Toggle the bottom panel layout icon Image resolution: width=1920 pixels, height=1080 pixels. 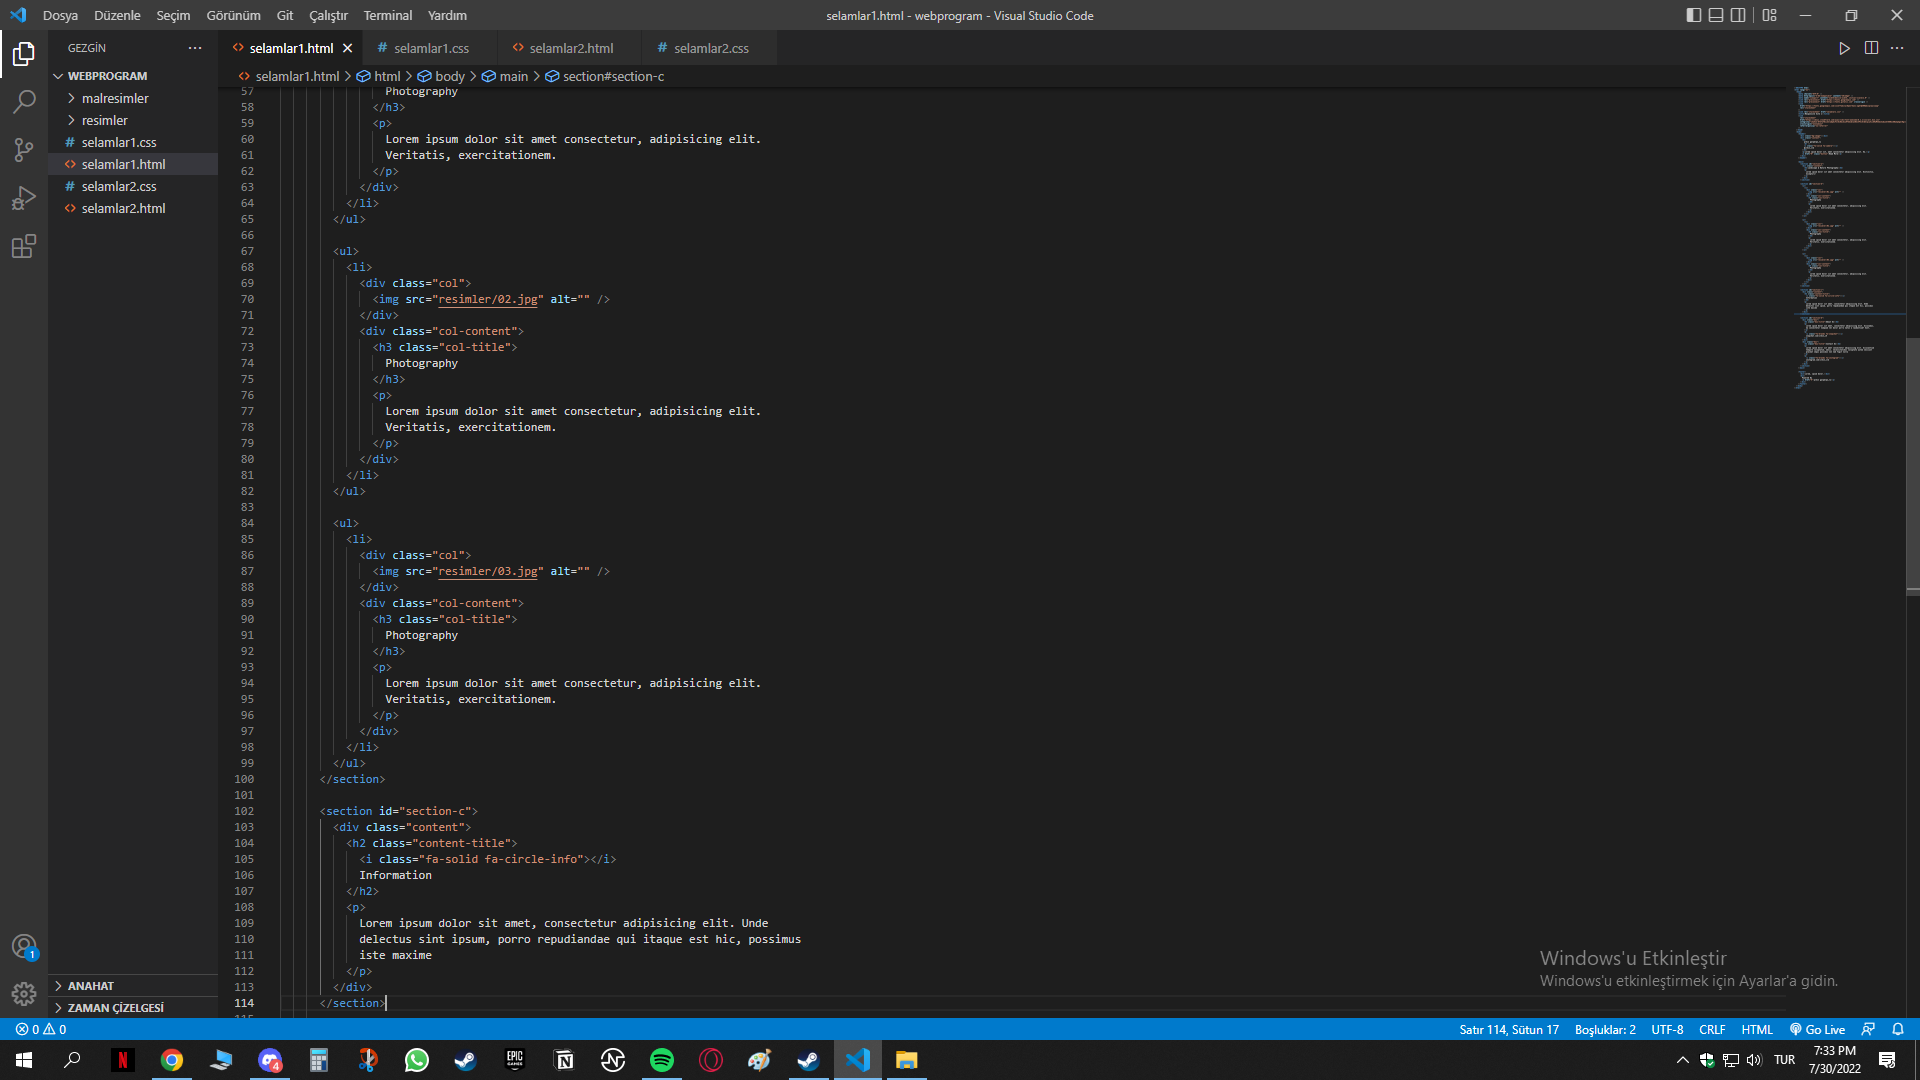[1716, 15]
